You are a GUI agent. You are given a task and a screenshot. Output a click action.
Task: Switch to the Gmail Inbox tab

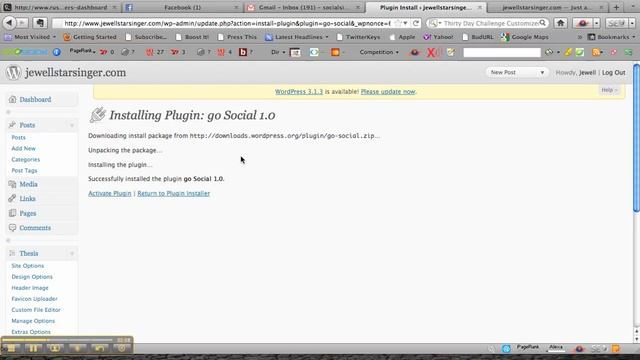[304, 7]
